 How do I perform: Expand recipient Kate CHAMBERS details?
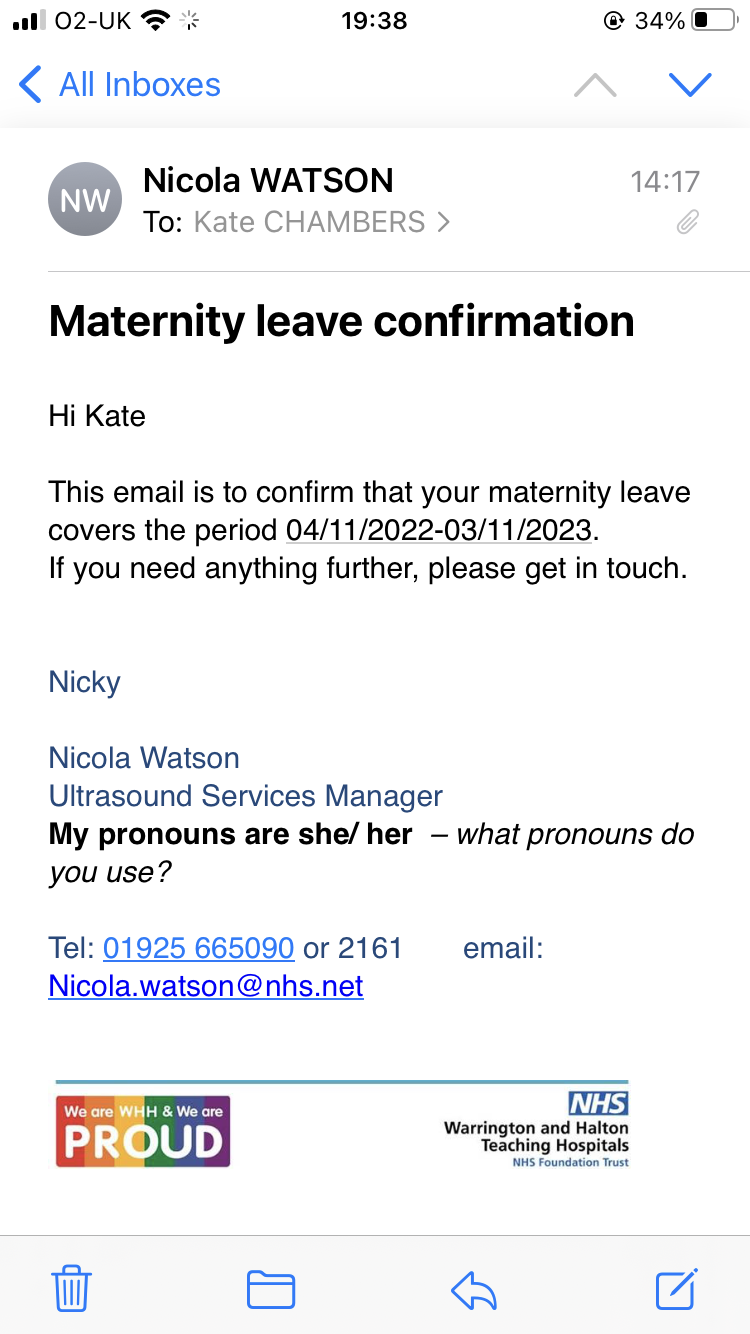pyautogui.click(x=321, y=222)
